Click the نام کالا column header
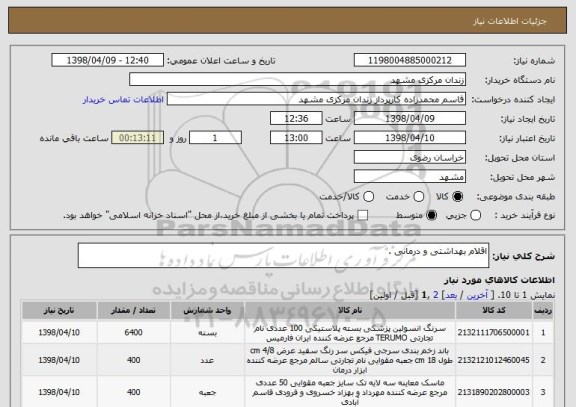Viewport: 576px width, 407px height. (350, 310)
